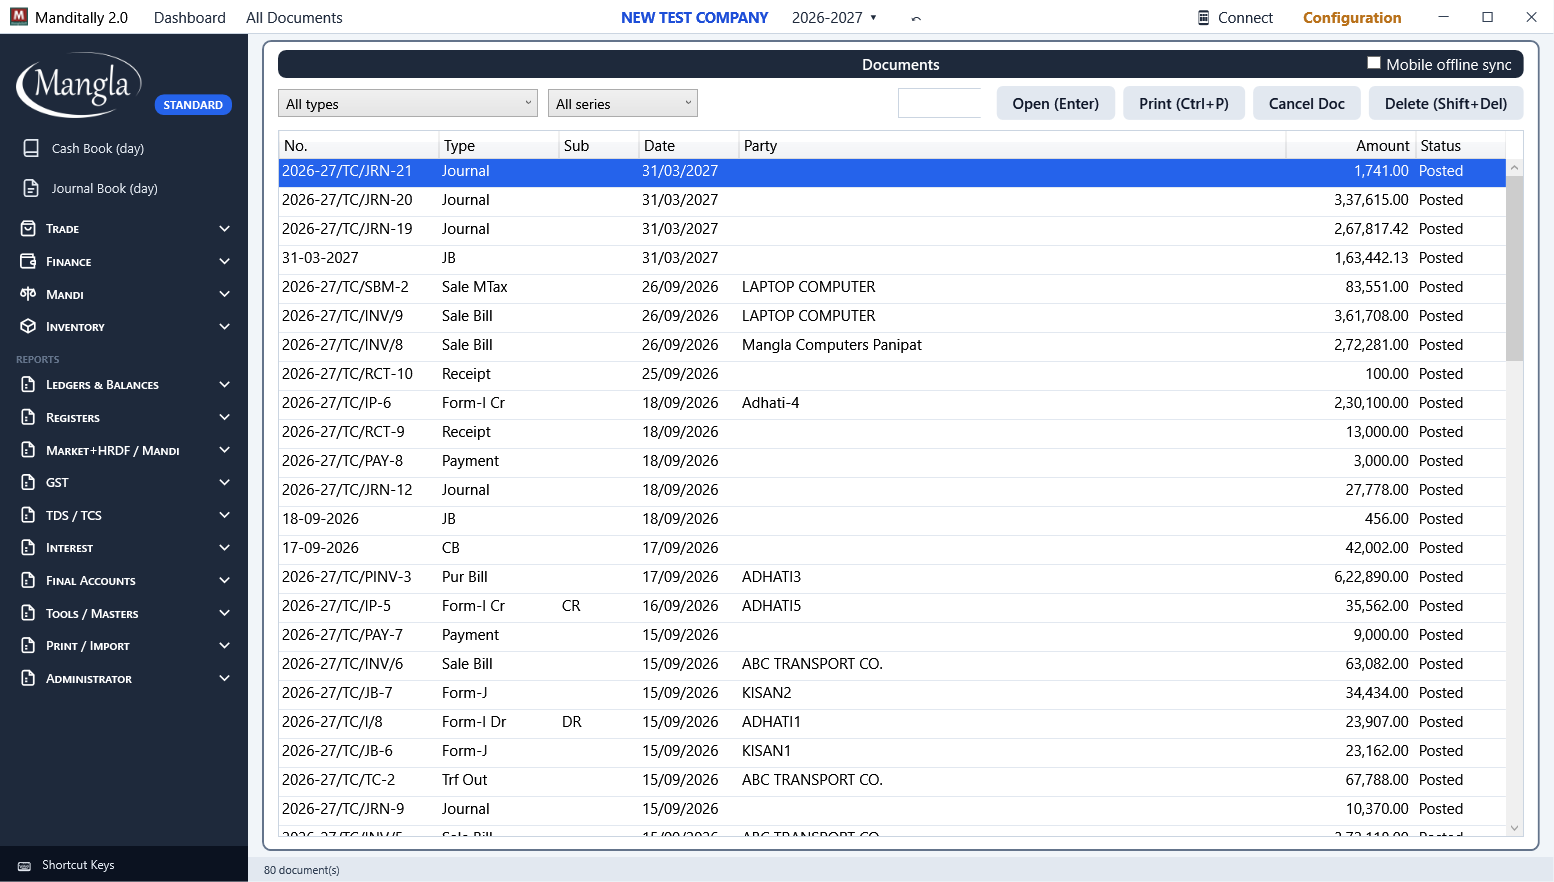Click the Registers report icon
The image size is (1554, 882).
click(28, 417)
